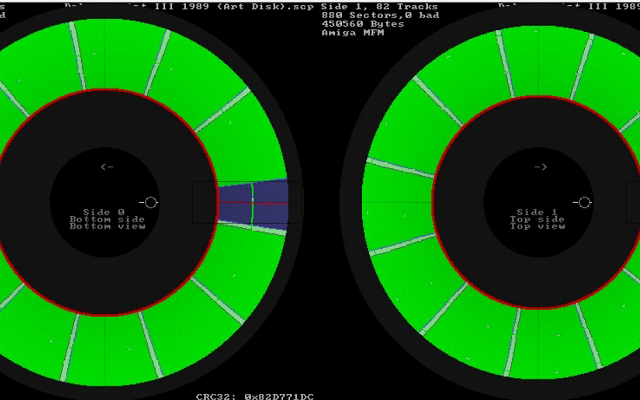Viewport: 640px width, 400px height.
Task: Click the "(Art Disk).scp" file name text
Action: tap(267, 7)
